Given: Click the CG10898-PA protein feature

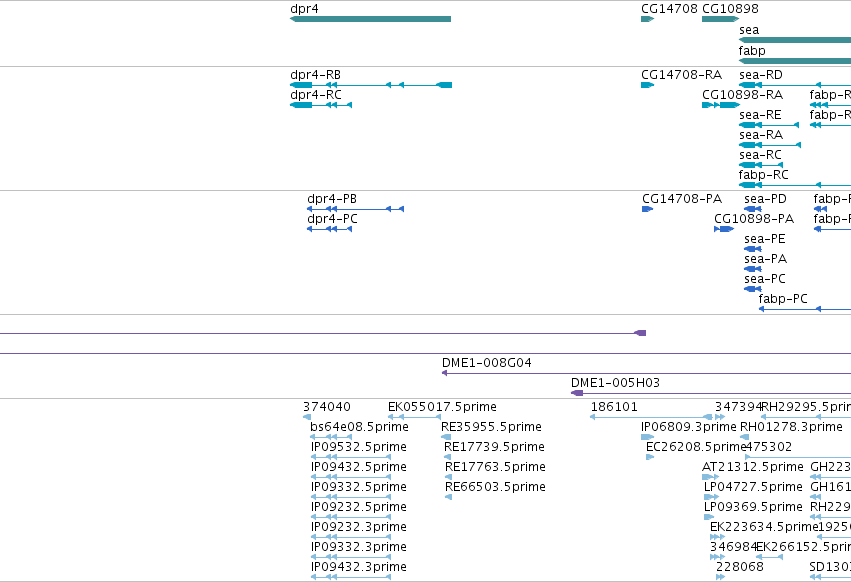Looking at the screenshot, I should point(724,229).
